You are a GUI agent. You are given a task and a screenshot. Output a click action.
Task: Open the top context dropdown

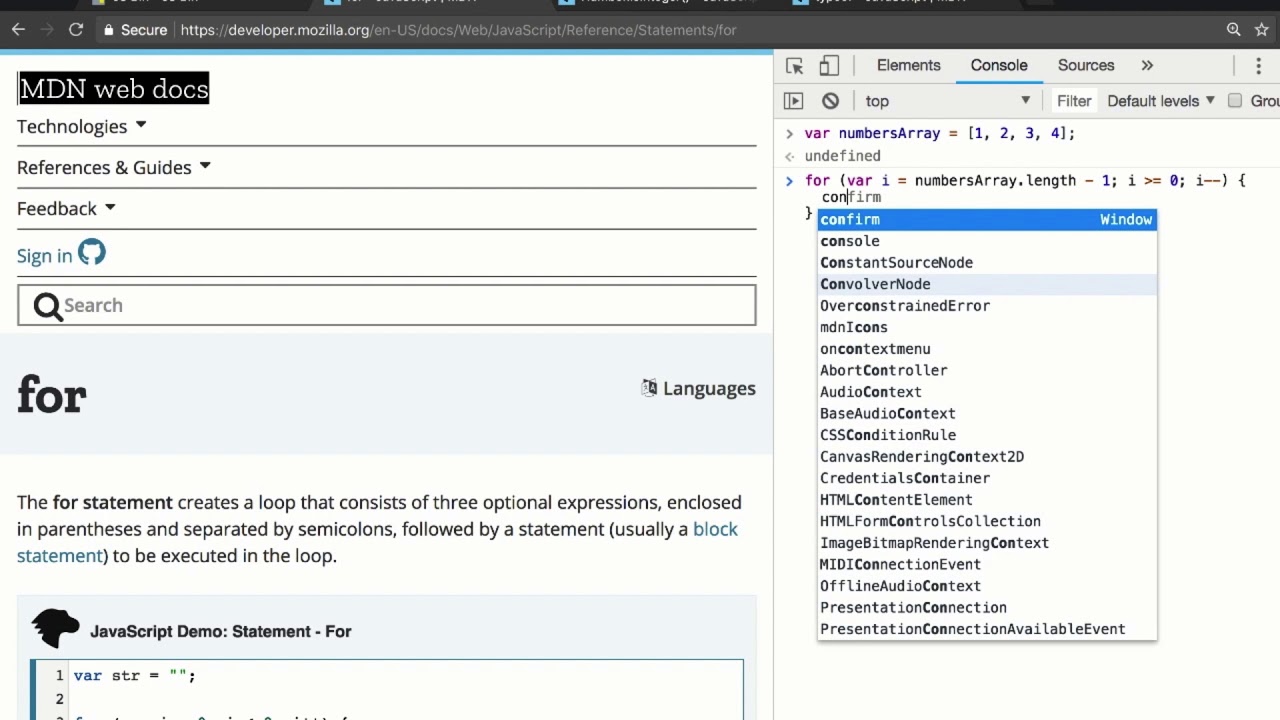click(x=946, y=101)
